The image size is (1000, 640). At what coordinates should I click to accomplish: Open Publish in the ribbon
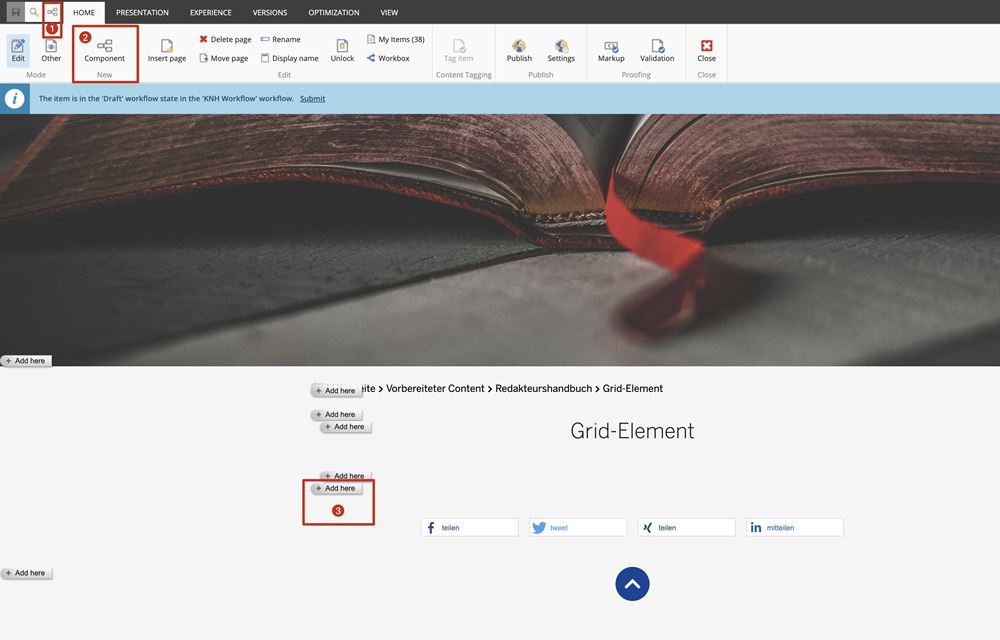click(x=519, y=50)
